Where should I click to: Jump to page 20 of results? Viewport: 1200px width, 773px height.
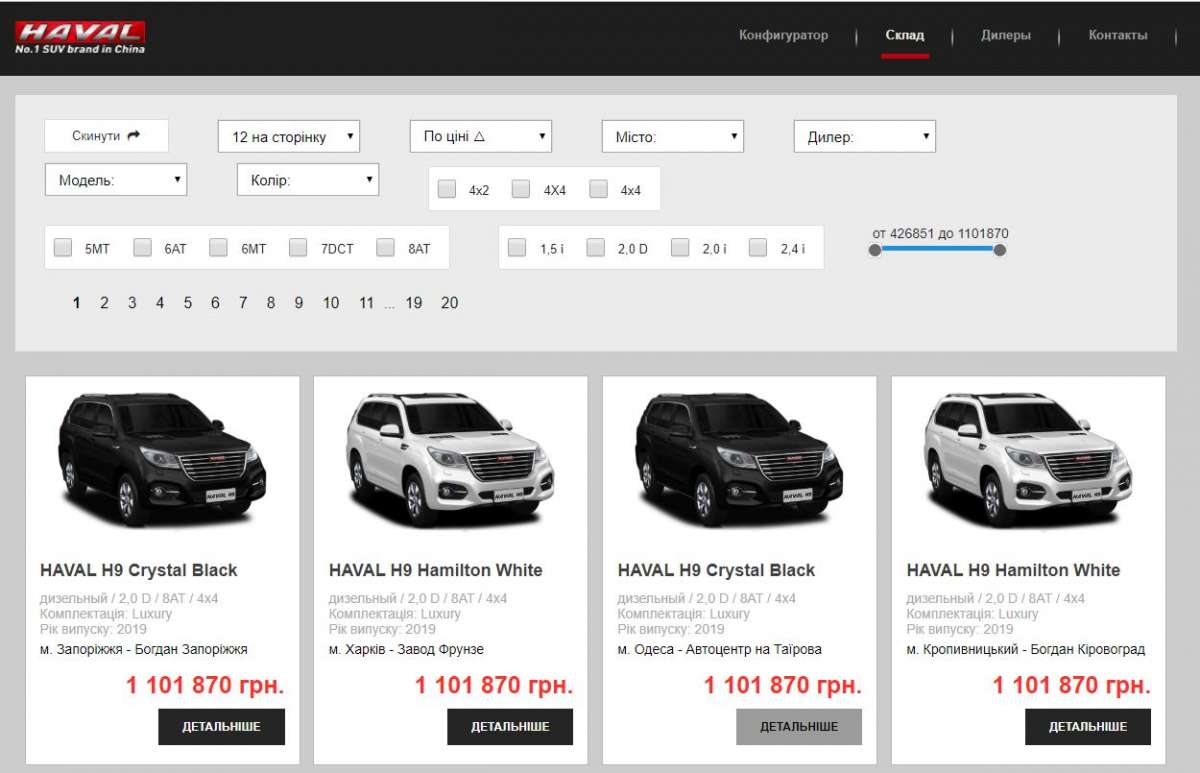pos(449,303)
